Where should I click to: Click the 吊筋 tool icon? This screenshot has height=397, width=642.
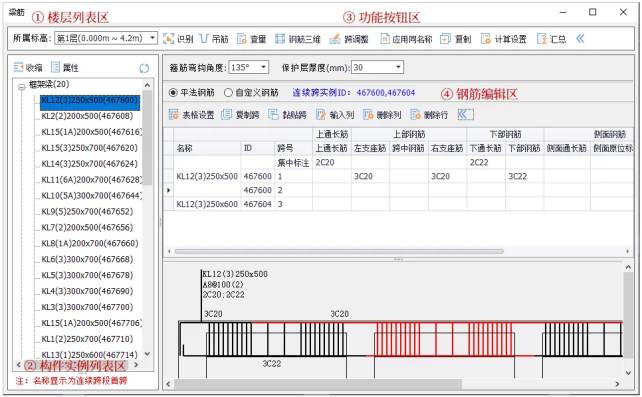pyautogui.click(x=204, y=39)
